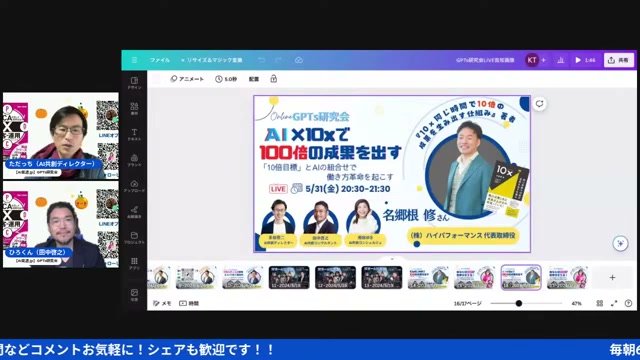Enter fullscreen with the expand arrows icon
This screenshot has width=640, height=360.
614,303
